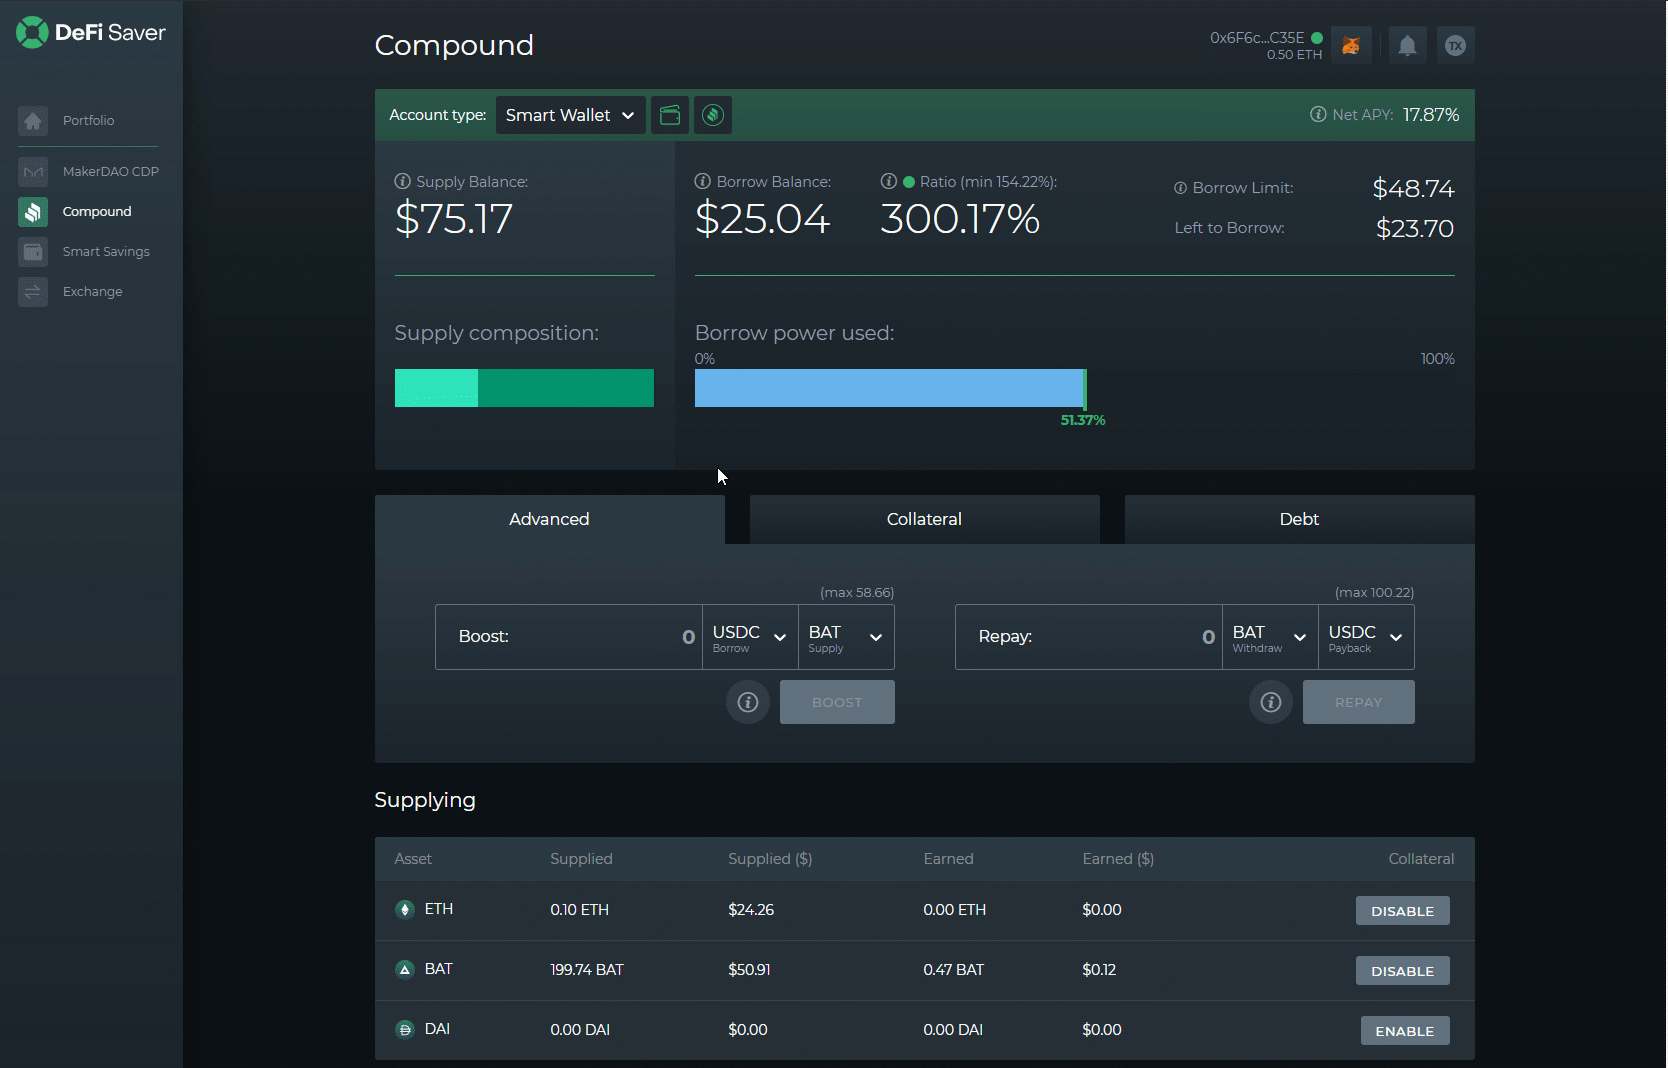Viewport: 1668px width, 1068px height.
Task: Click the 0.50 ETH wallet balance
Action: [1294, 55]
